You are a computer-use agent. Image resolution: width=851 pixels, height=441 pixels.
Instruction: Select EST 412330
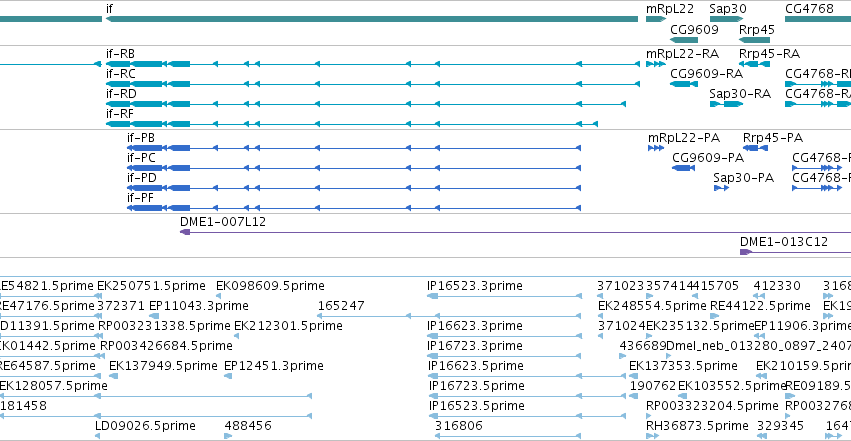pos(777,286)
